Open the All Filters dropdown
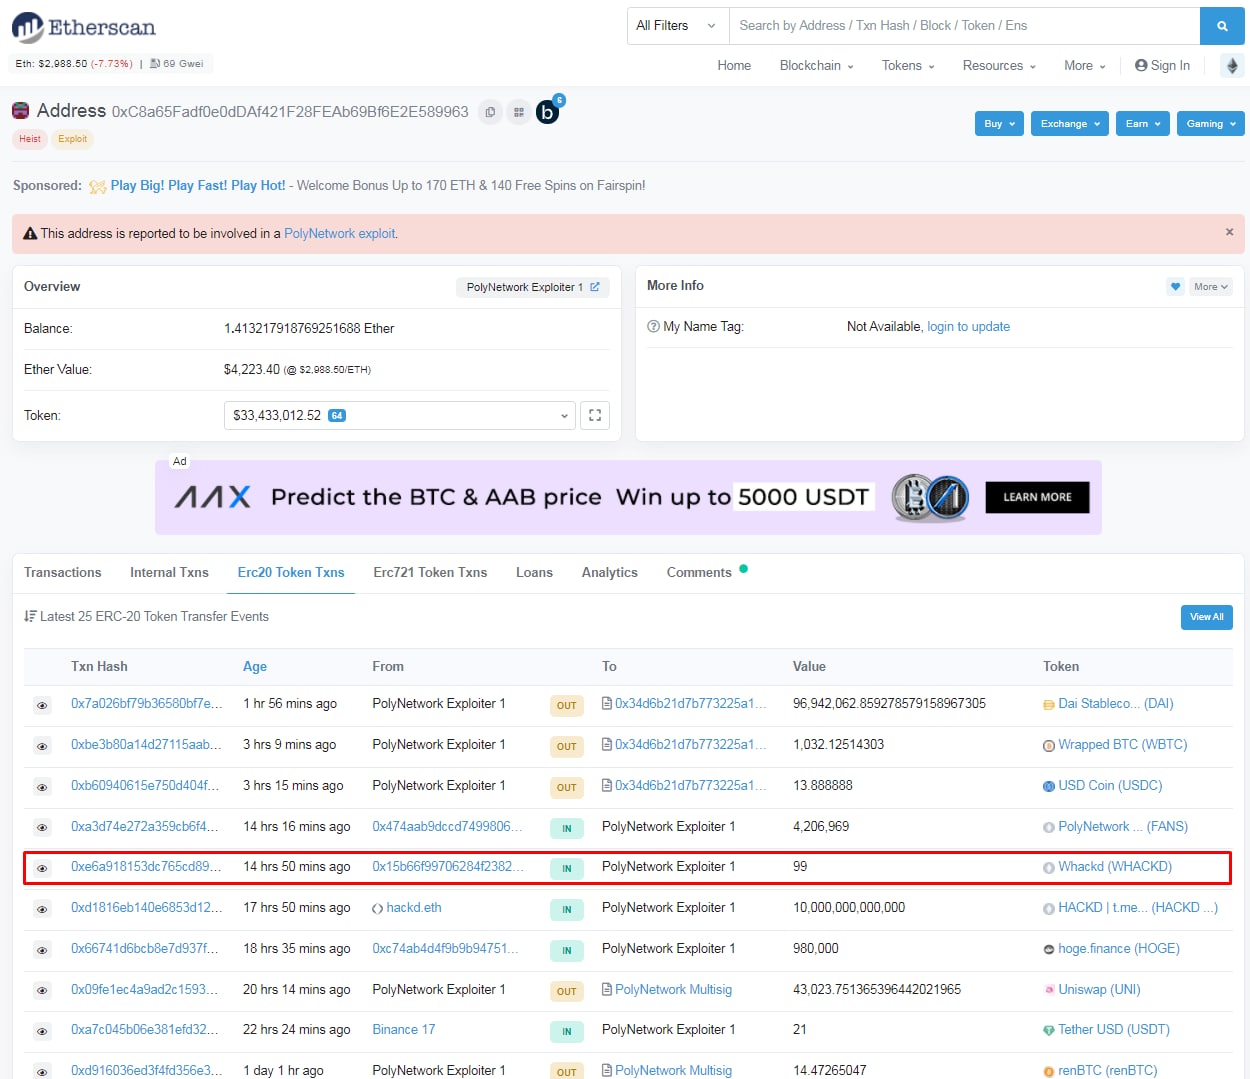The image size is (1250, 1079). 677,26
